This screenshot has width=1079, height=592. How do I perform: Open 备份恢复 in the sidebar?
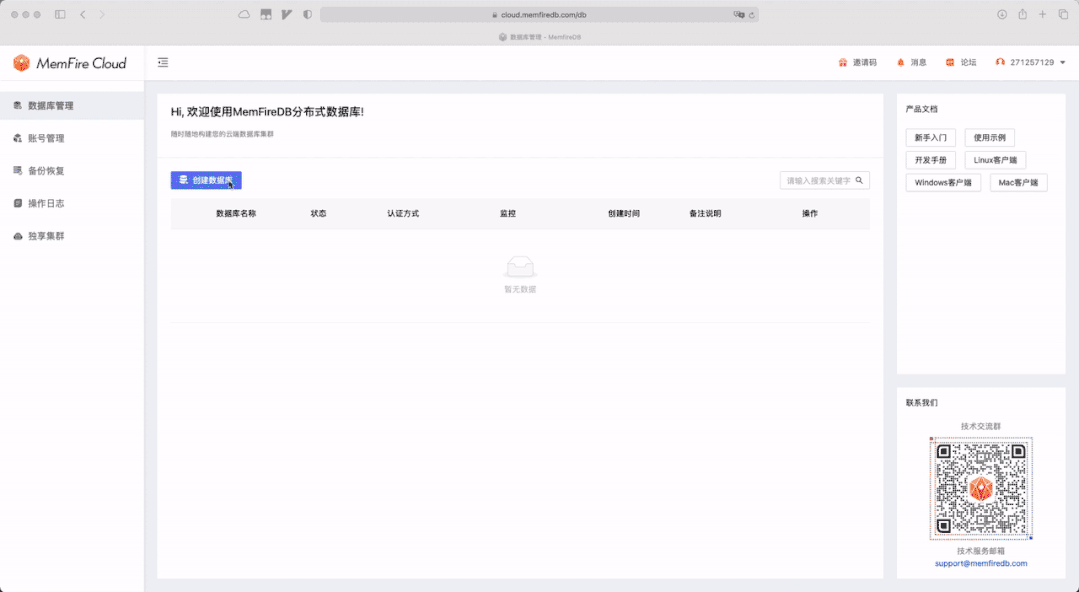click(72, 171)
